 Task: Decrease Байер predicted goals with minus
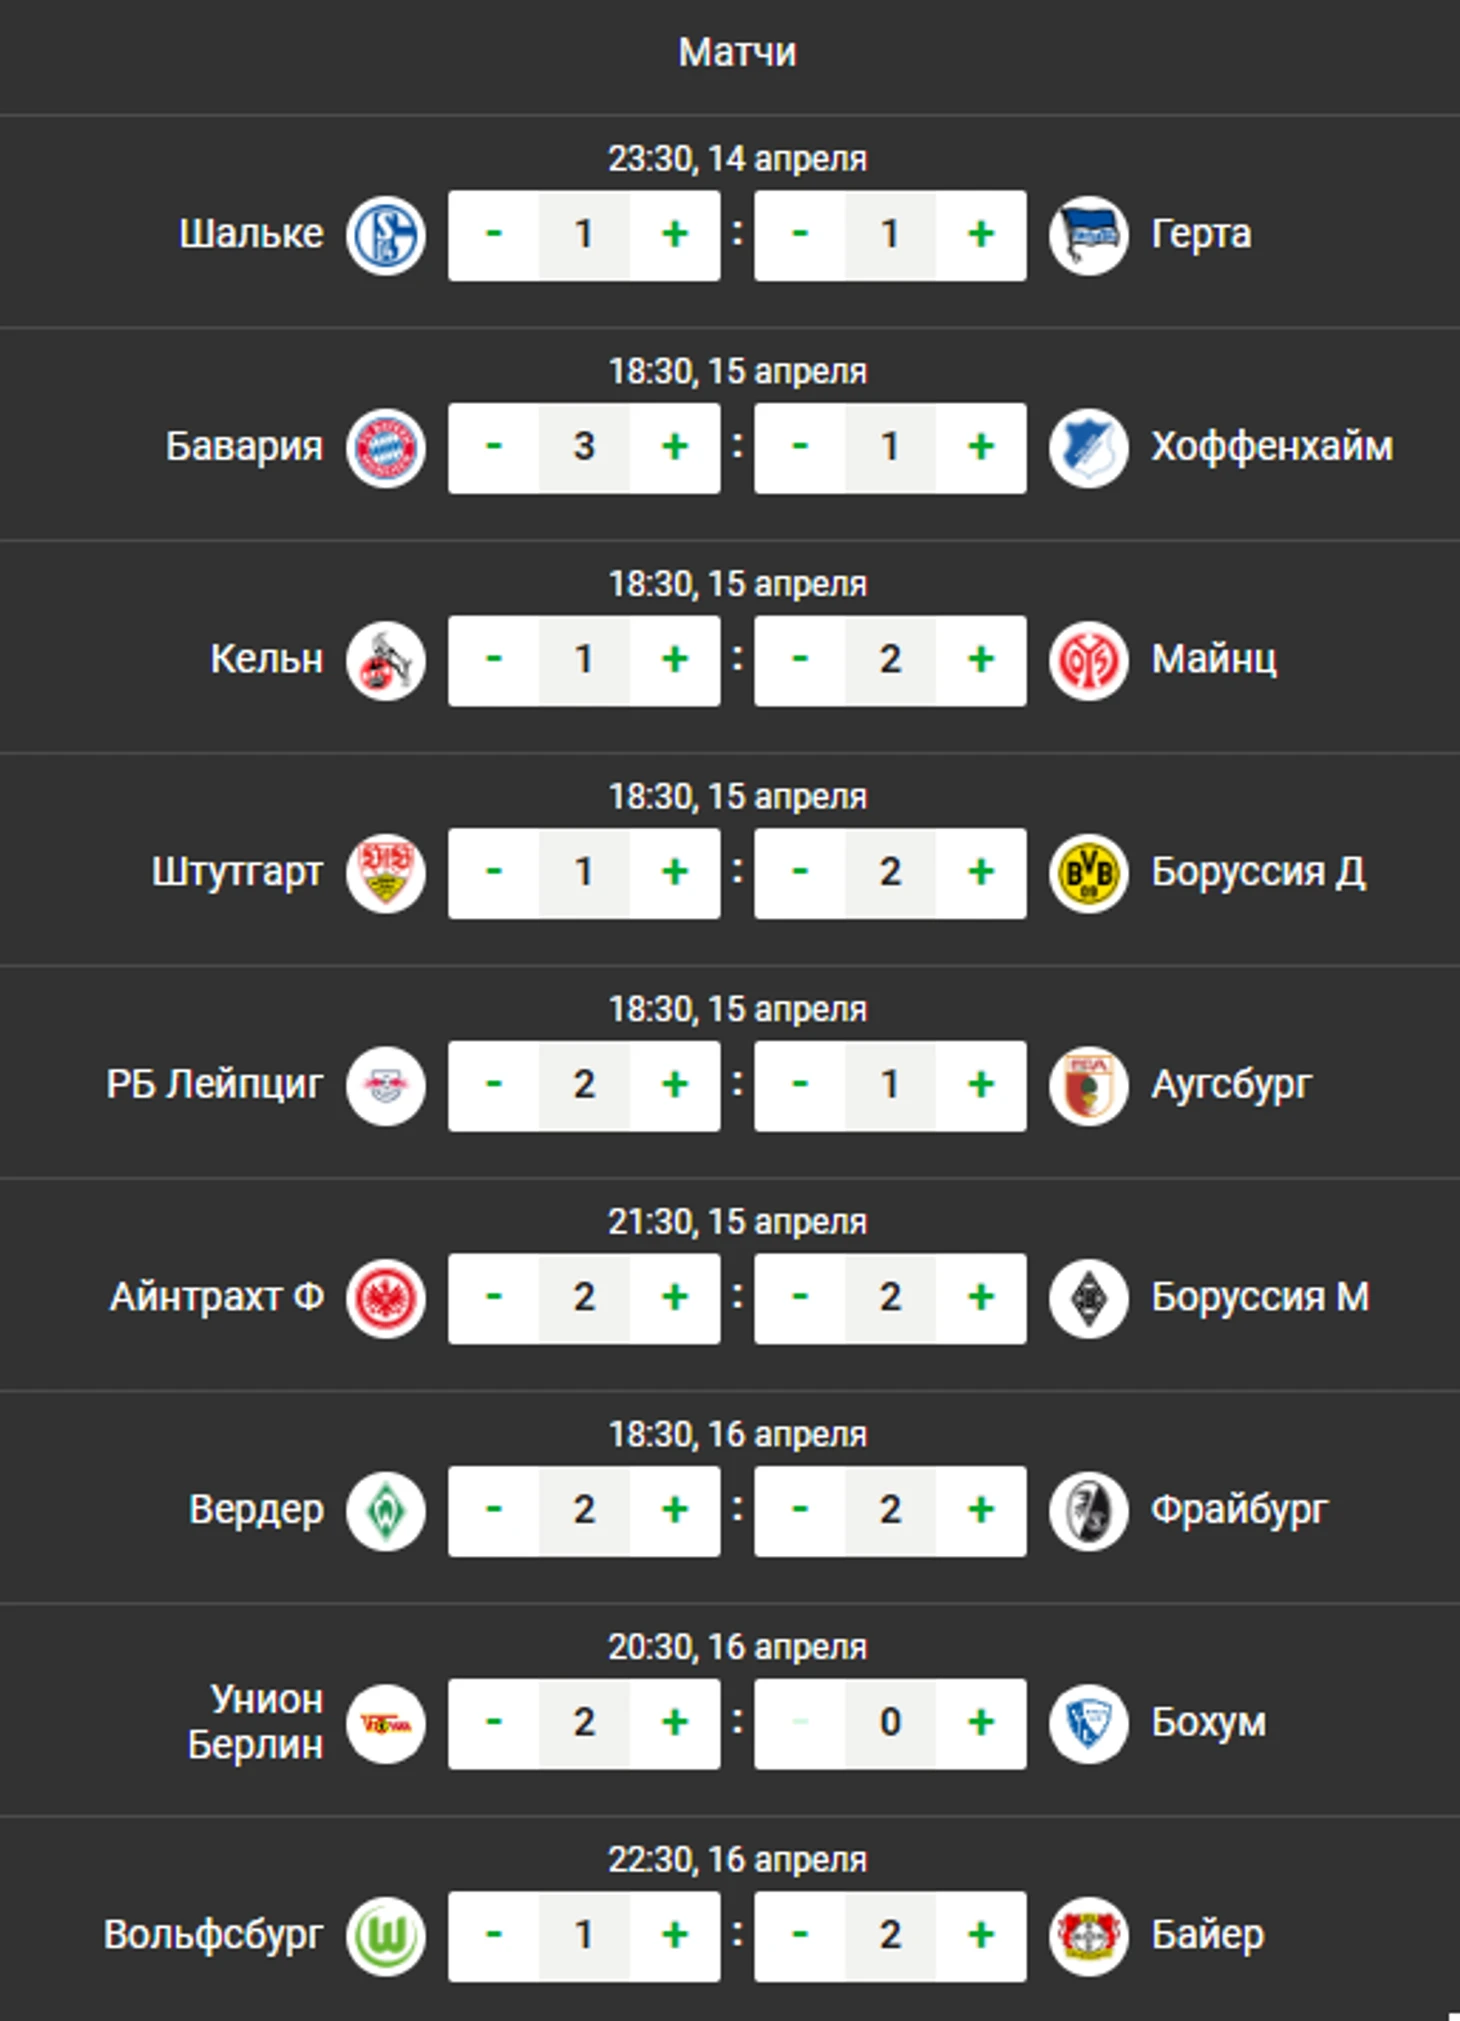[x=800, y=1936]
